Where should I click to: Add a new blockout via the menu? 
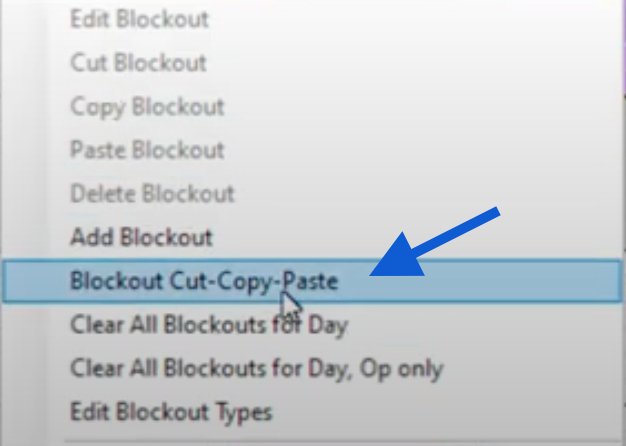[141, 238]
